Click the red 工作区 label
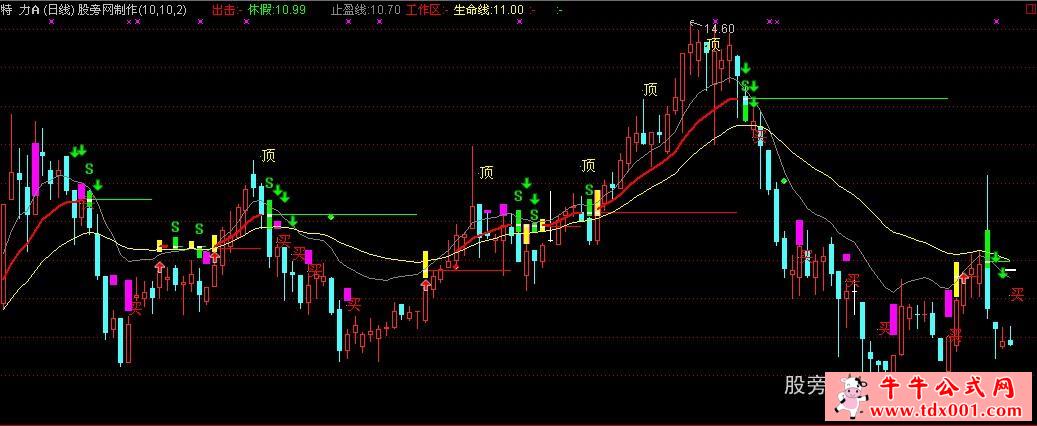This screenshot has width=1037, height=426. pyautogui.click(x=424, y=9)
